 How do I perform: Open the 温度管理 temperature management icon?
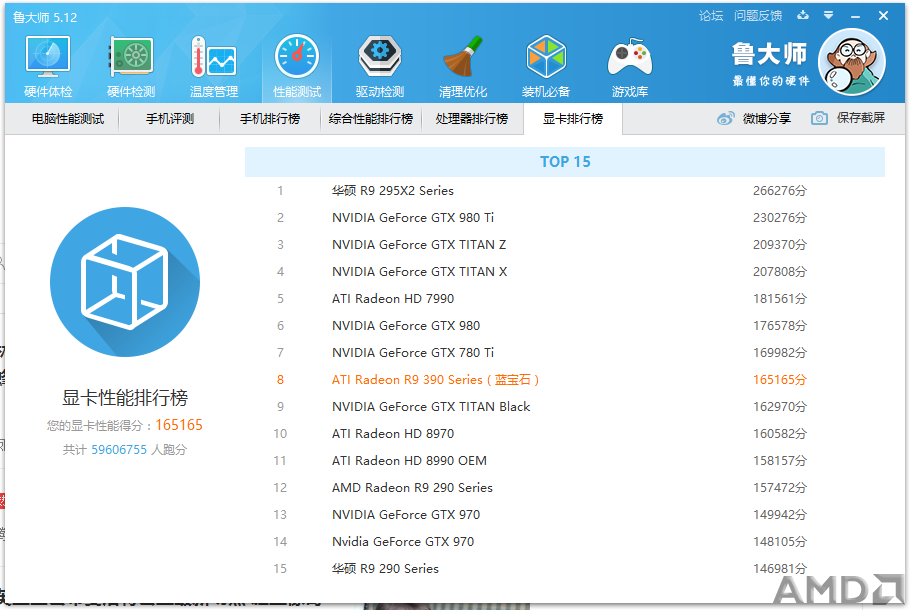pyautogui.click(x=214, y=67)
